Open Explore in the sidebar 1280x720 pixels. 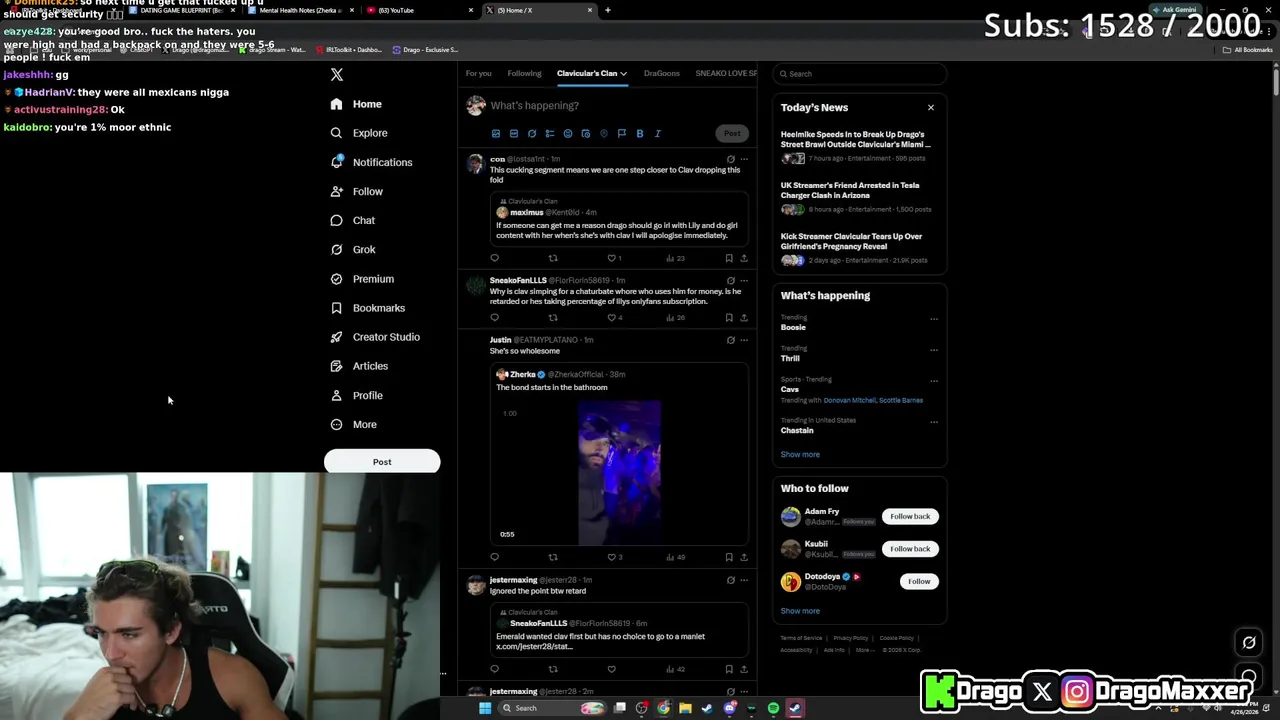pyautogui.click(x=359, y=133)
